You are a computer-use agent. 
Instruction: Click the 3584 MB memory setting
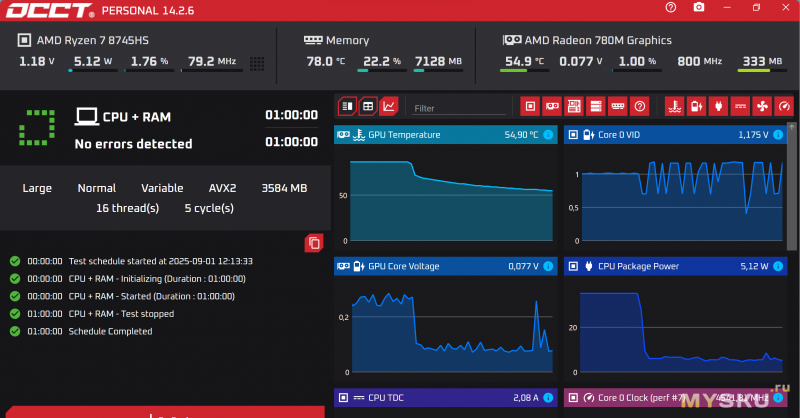pyautogui.click(x=284, y=188)
